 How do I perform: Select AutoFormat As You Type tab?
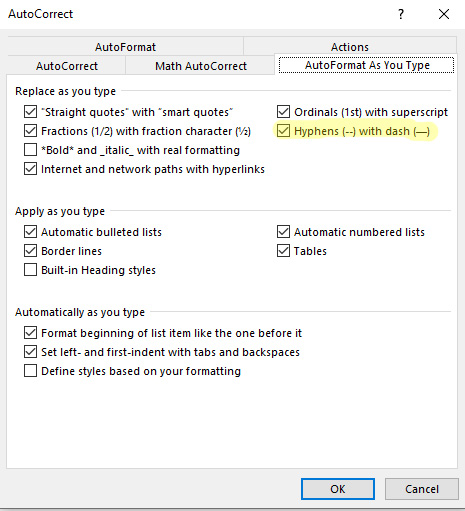367,65
